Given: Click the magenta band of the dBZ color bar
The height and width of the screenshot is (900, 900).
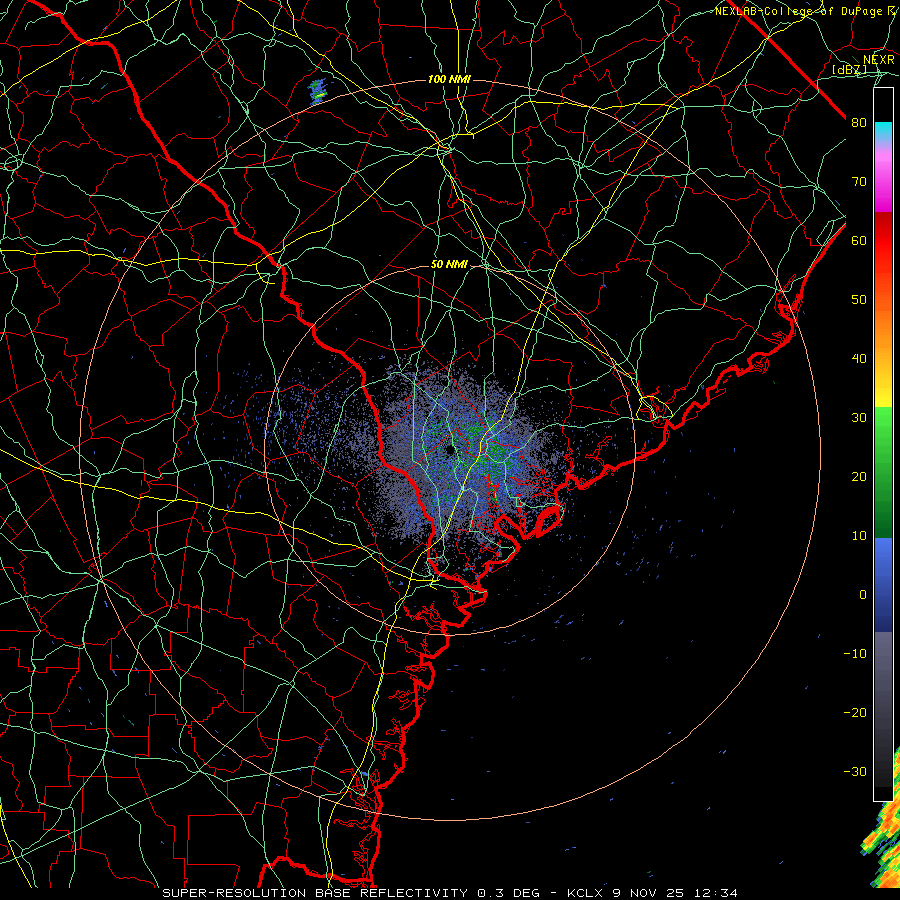Looking at the screenshot, I should click(883, 181).
